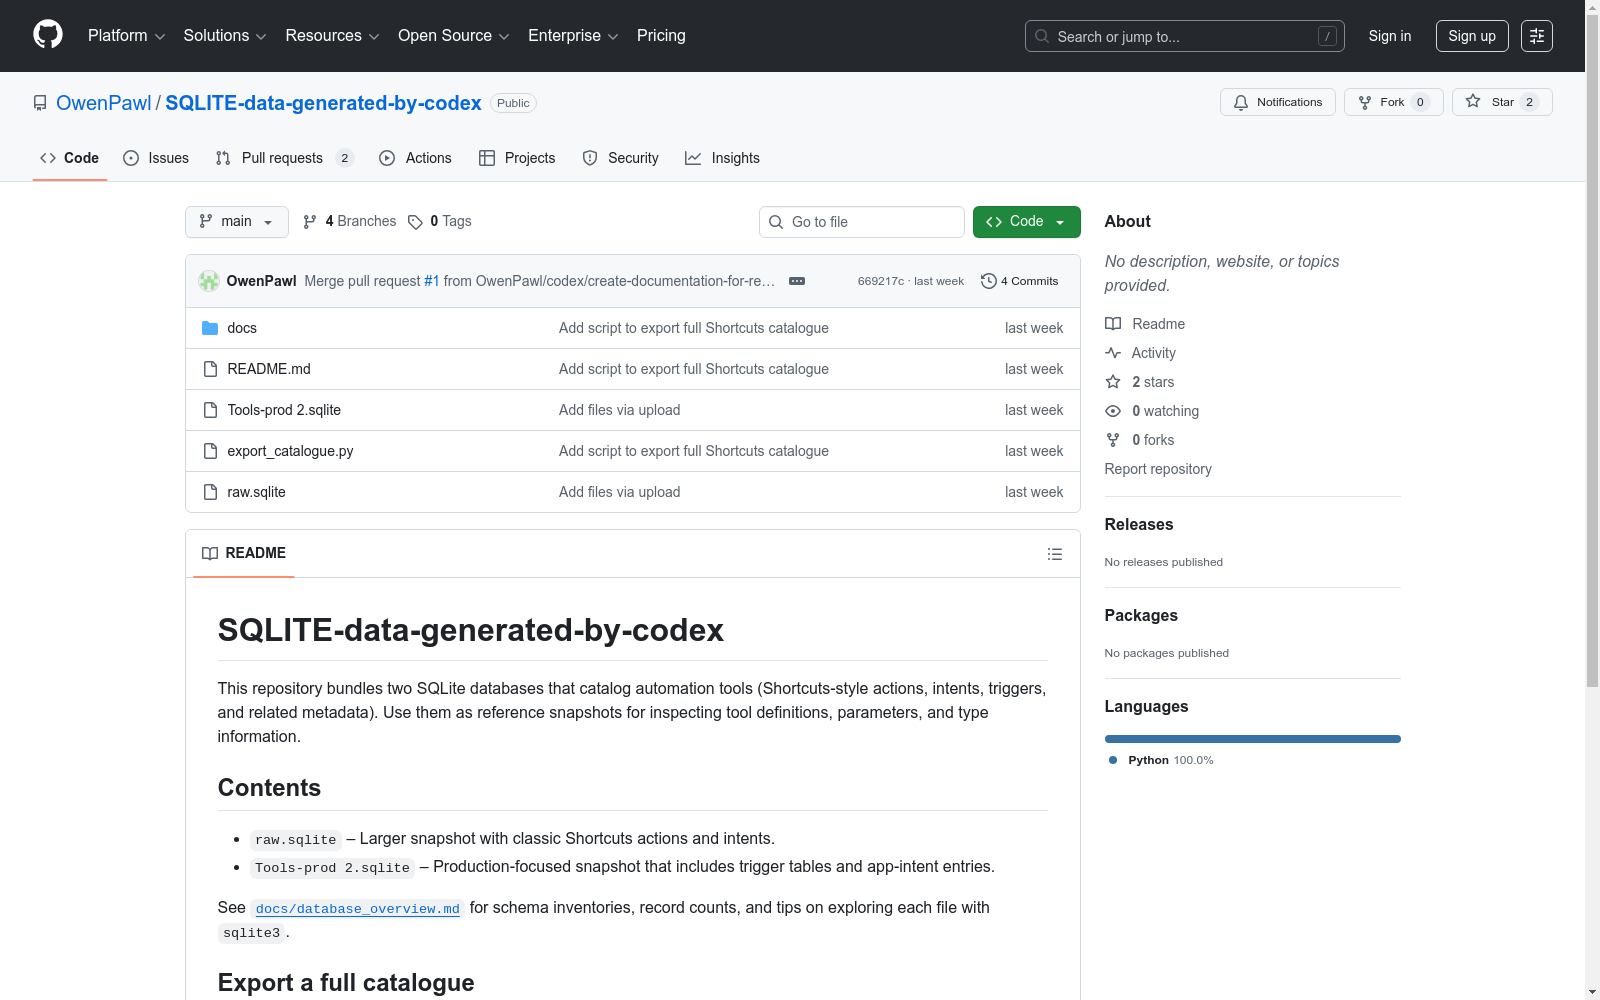Viewport: 1600px width, 1000px height.
Task: Open the OwenPawl owner profile link
Action: point(104,103)
